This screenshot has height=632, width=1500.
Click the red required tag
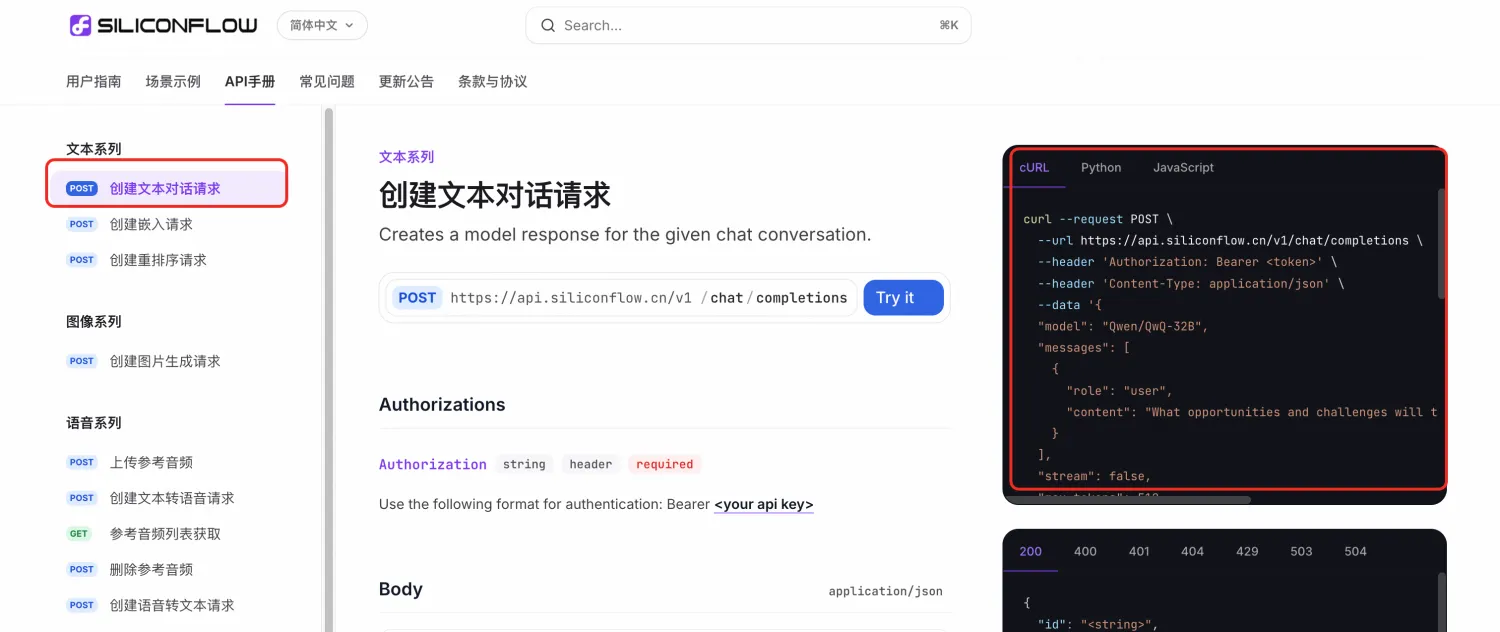(x=665, y=464)
